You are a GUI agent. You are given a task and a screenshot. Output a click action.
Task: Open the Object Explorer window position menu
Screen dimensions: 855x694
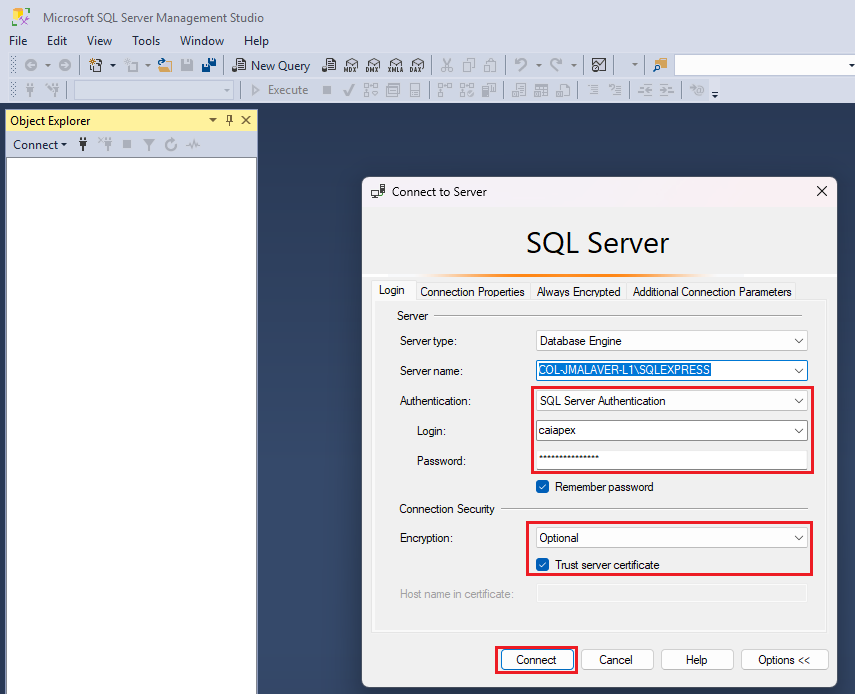(213, 120)
